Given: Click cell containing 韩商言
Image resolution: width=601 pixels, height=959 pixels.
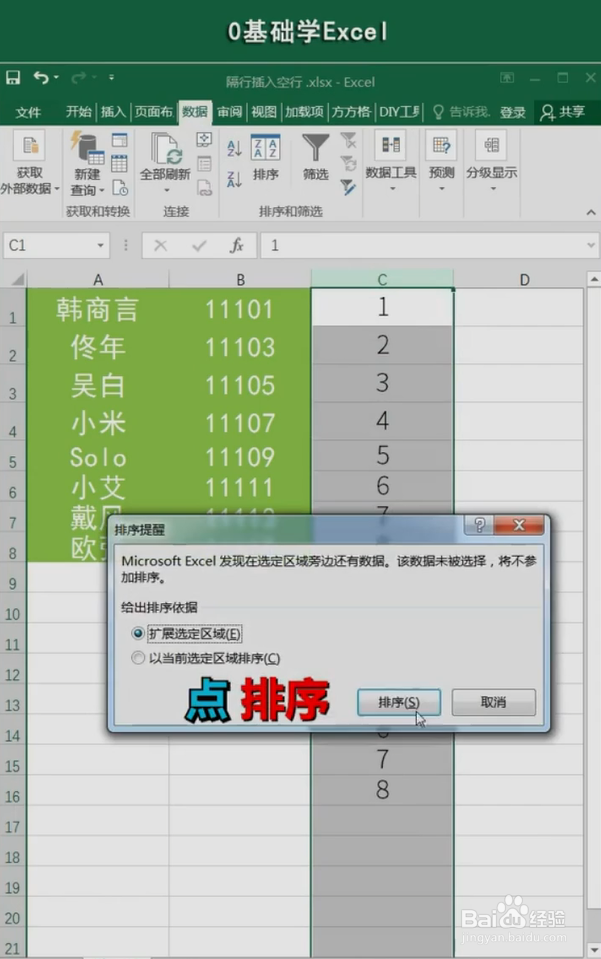Looking at the screenshot, I should 98,308.
